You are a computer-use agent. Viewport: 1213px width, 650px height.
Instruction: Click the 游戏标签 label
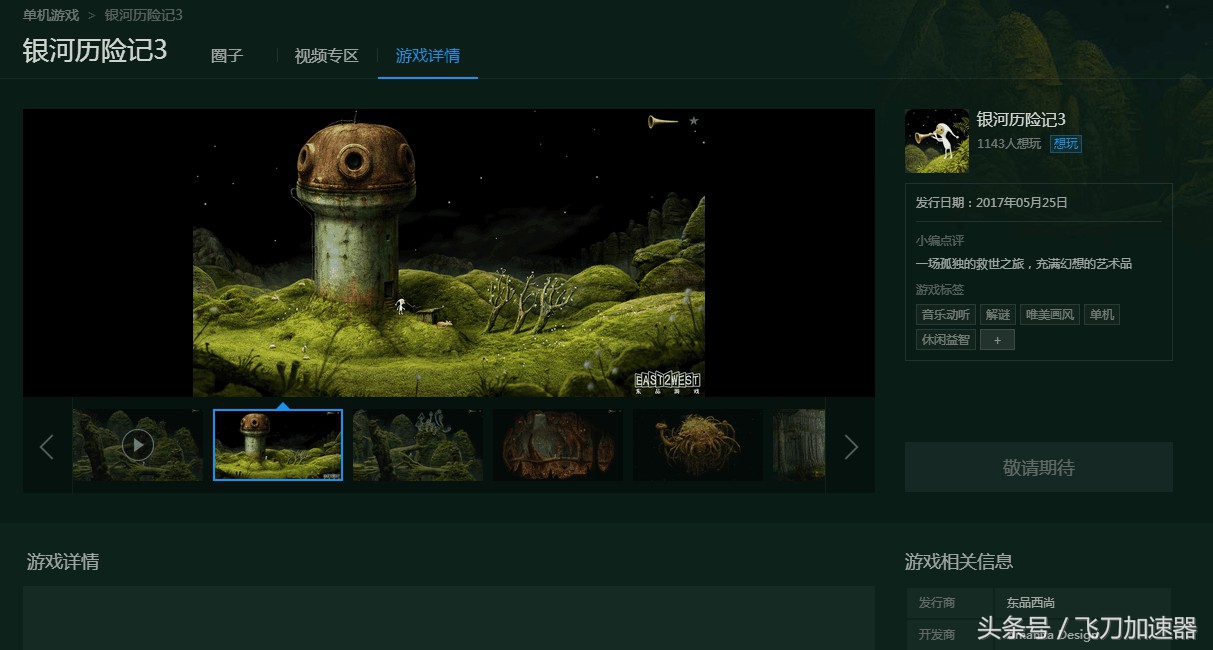tap(940, 290)
